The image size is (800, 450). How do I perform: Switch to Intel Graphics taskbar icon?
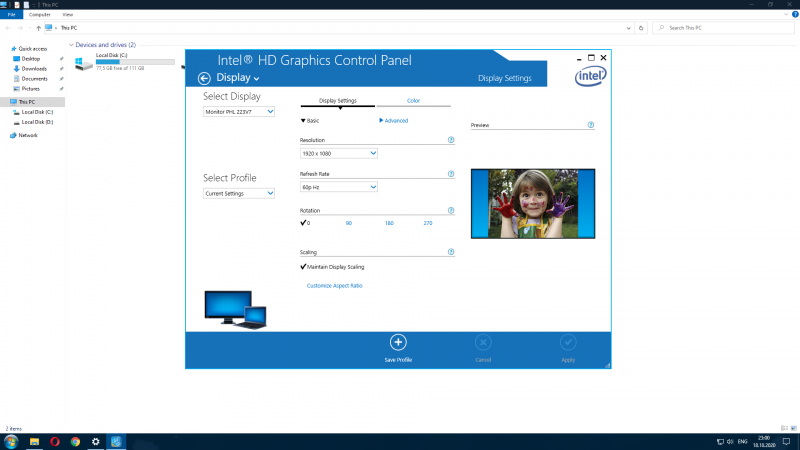pyautogui.click(x=116, y=442)
